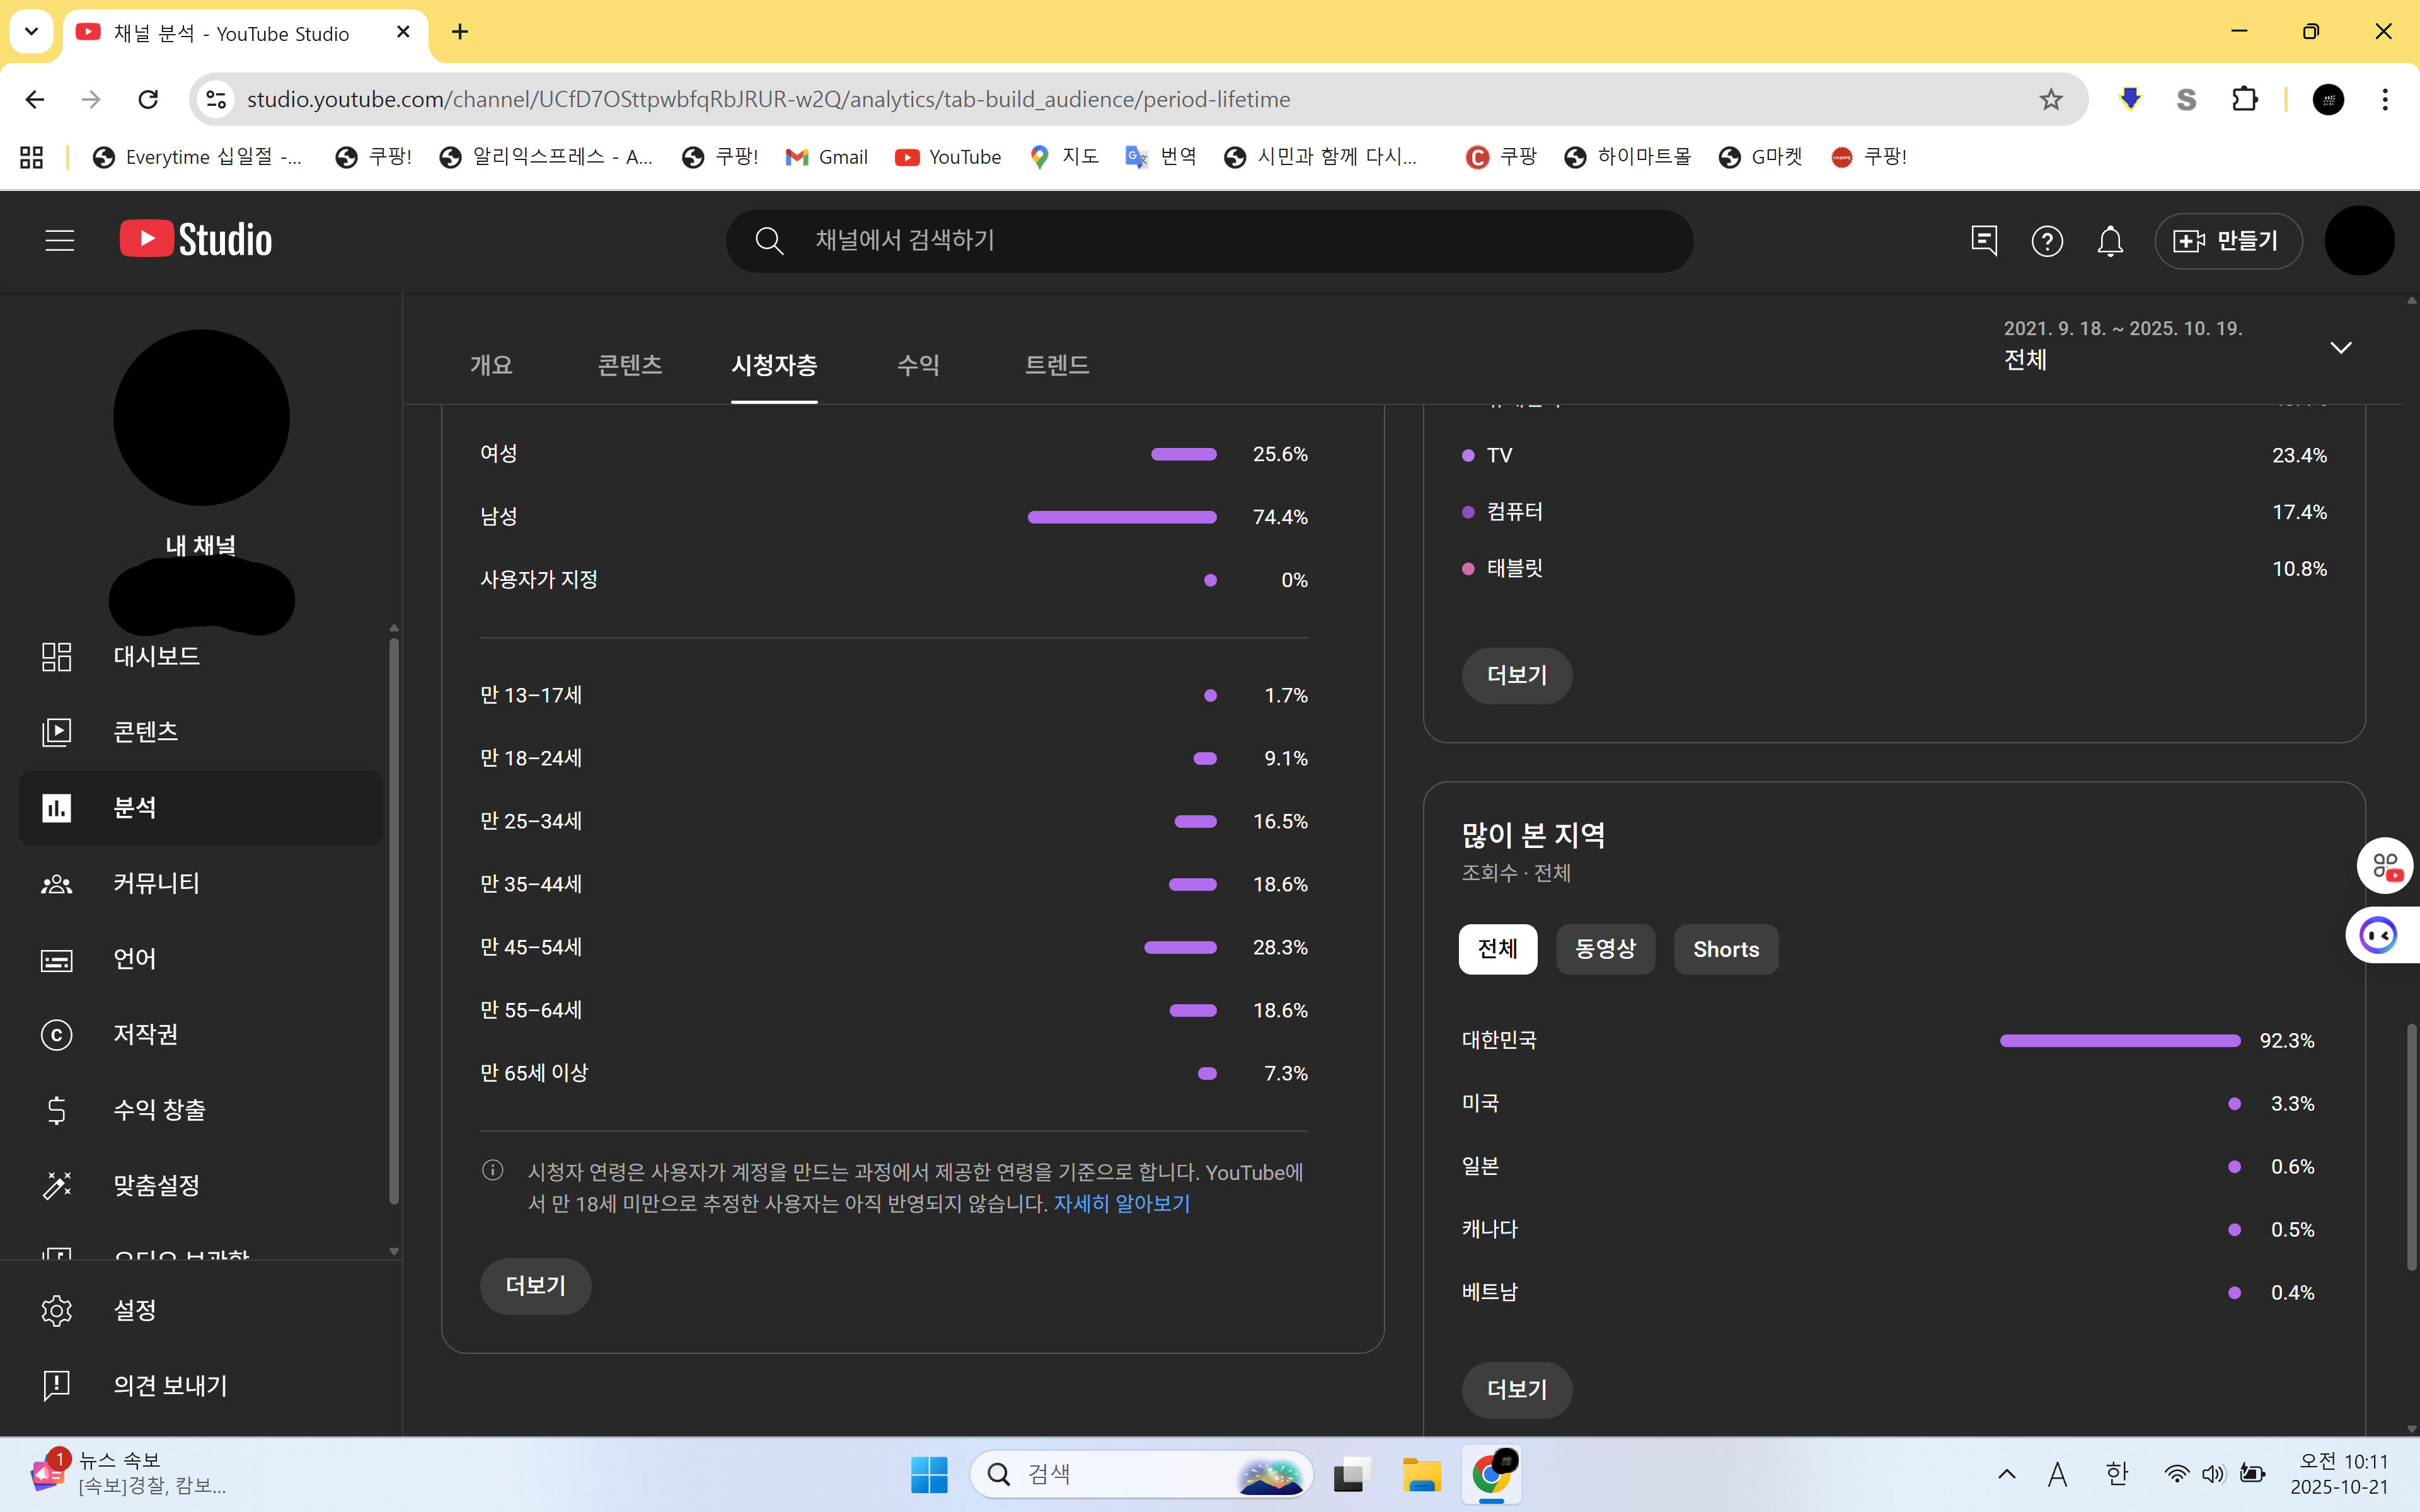This screenshot has width=2420, height=1512.
Task: Select the Shorts filter in 많이 본 지역
Action: point(1726,949)
